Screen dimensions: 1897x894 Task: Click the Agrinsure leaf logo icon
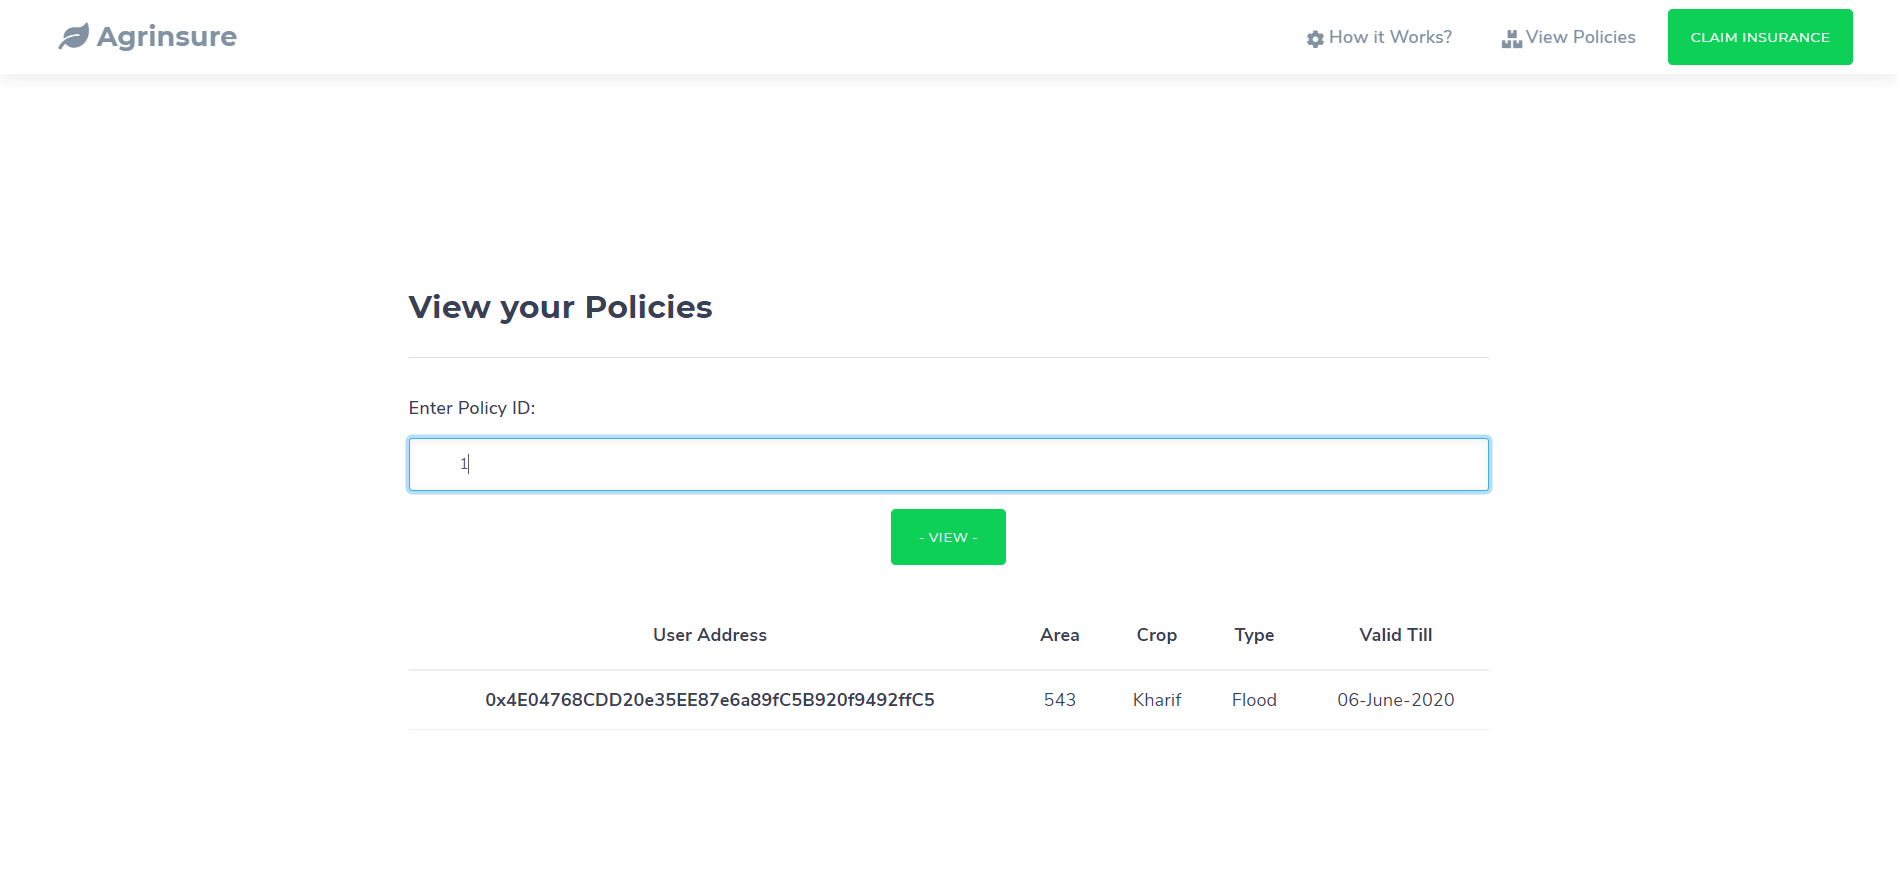coord(74,37)
